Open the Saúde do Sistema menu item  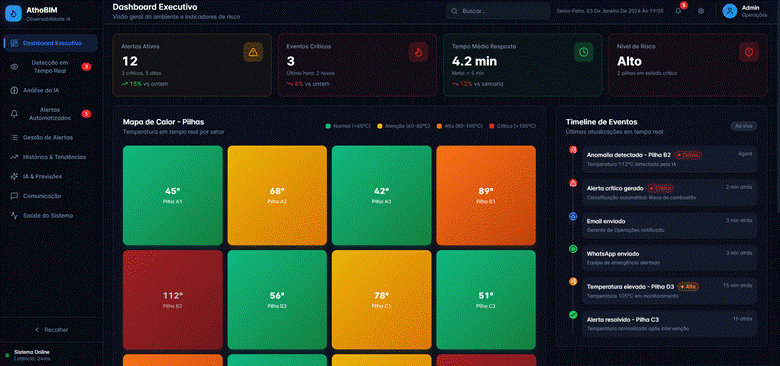[51, 216]
